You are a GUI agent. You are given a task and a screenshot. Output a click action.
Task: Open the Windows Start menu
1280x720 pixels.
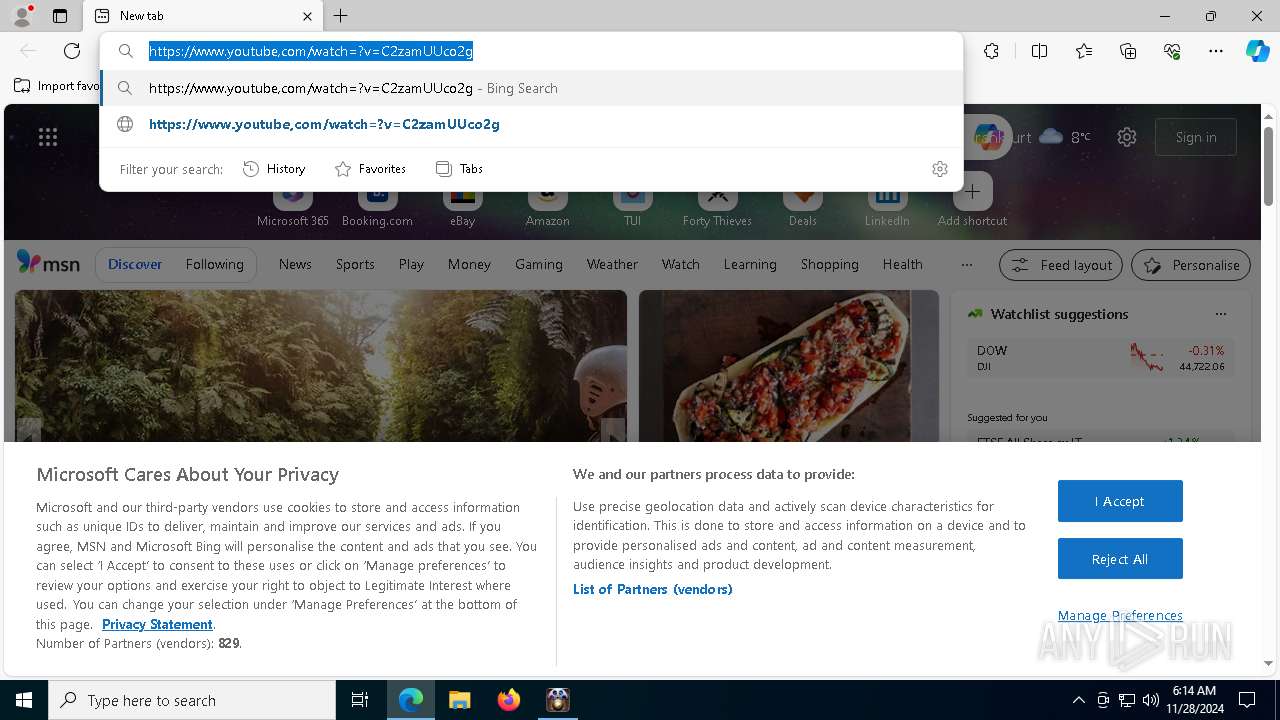(24, 700)
